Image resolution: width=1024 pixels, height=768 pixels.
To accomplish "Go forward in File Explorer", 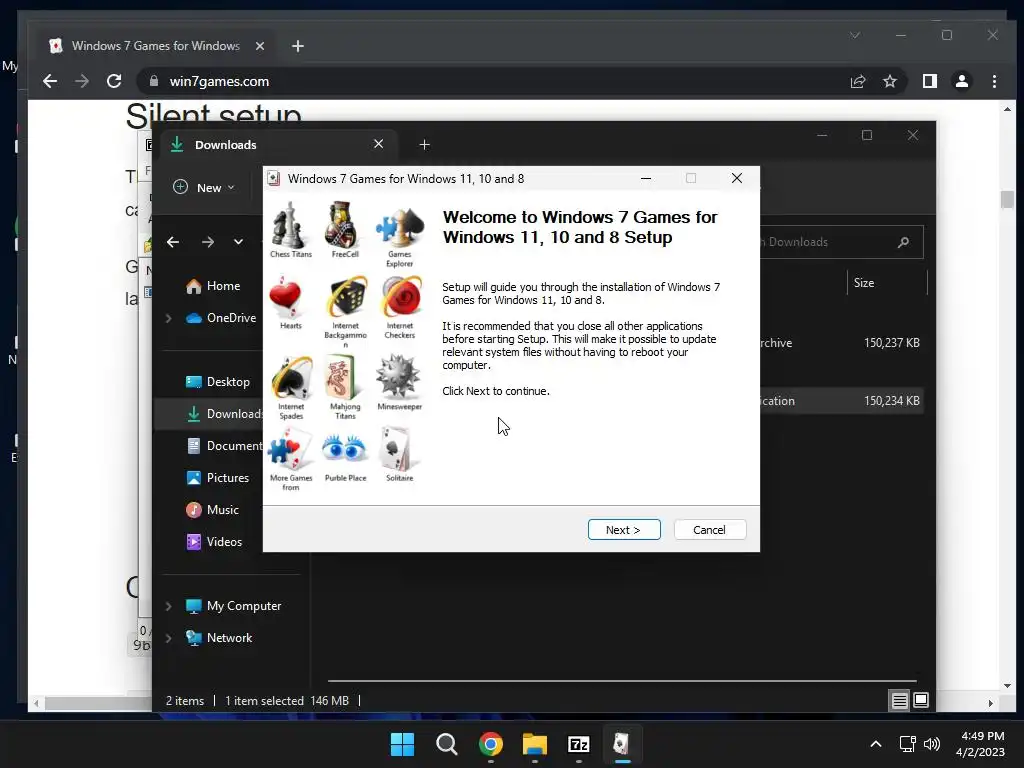I will tap(208, 242).
